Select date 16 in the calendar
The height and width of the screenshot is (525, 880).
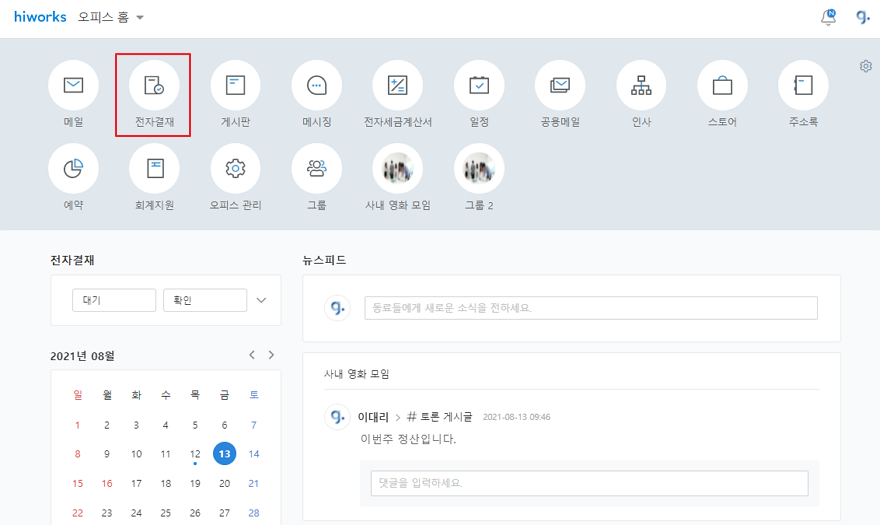[x=107, y=483]
